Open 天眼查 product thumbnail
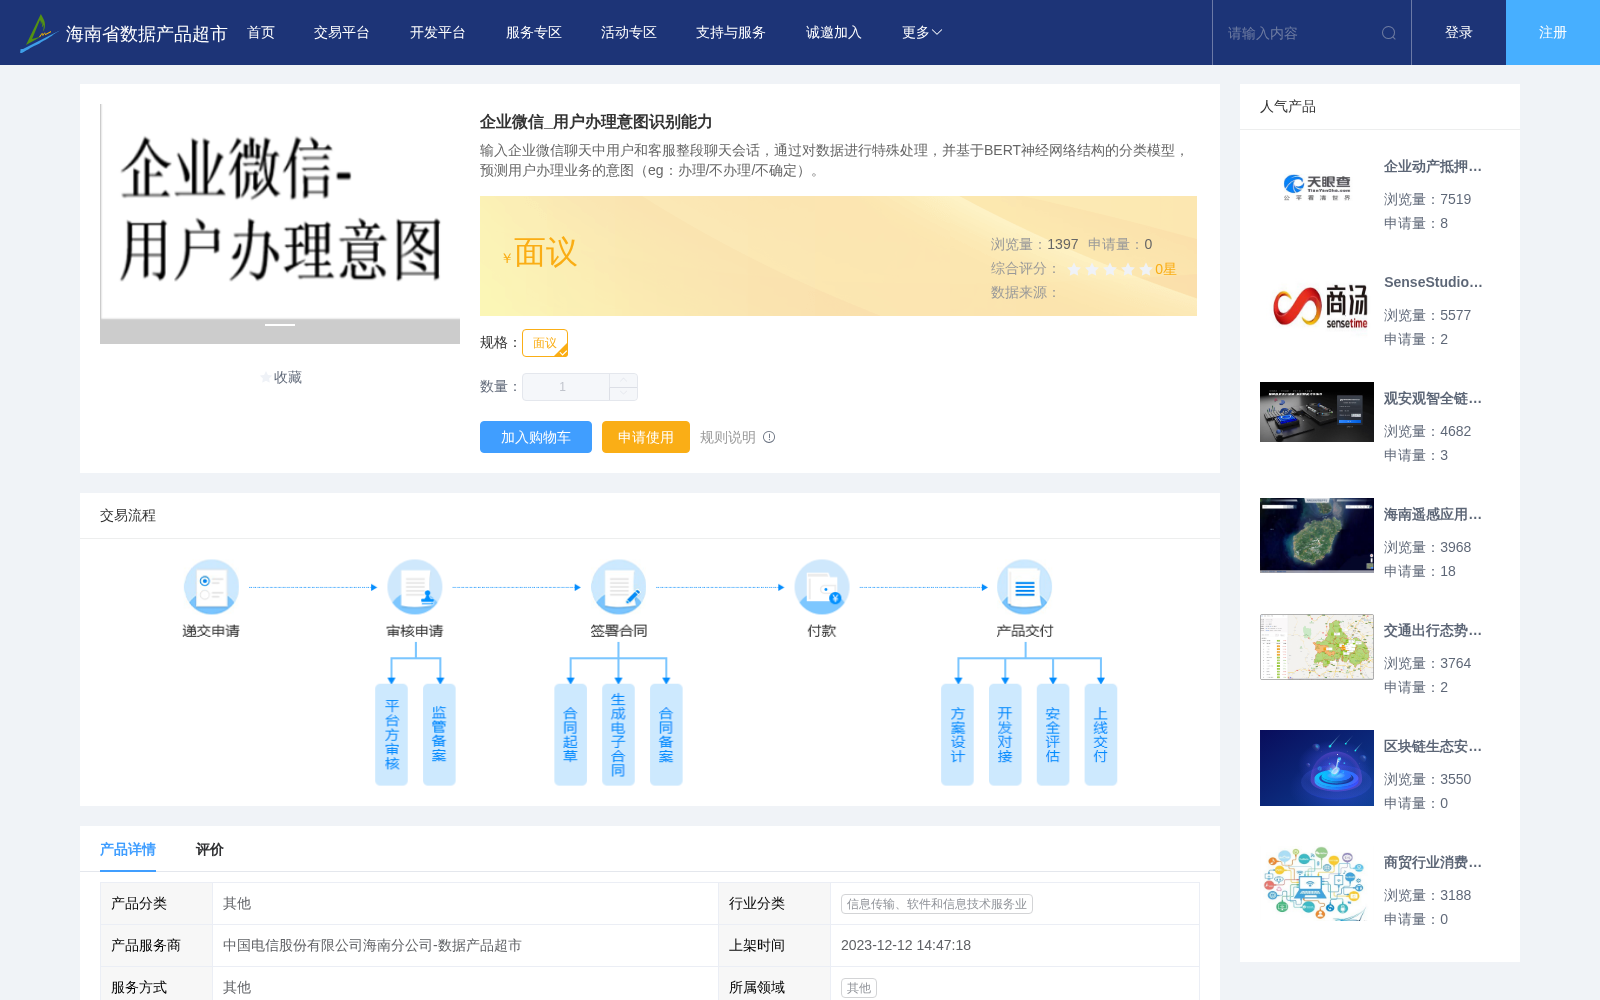This screenshot has width=1600, height=1000. tap(1317, 188)
